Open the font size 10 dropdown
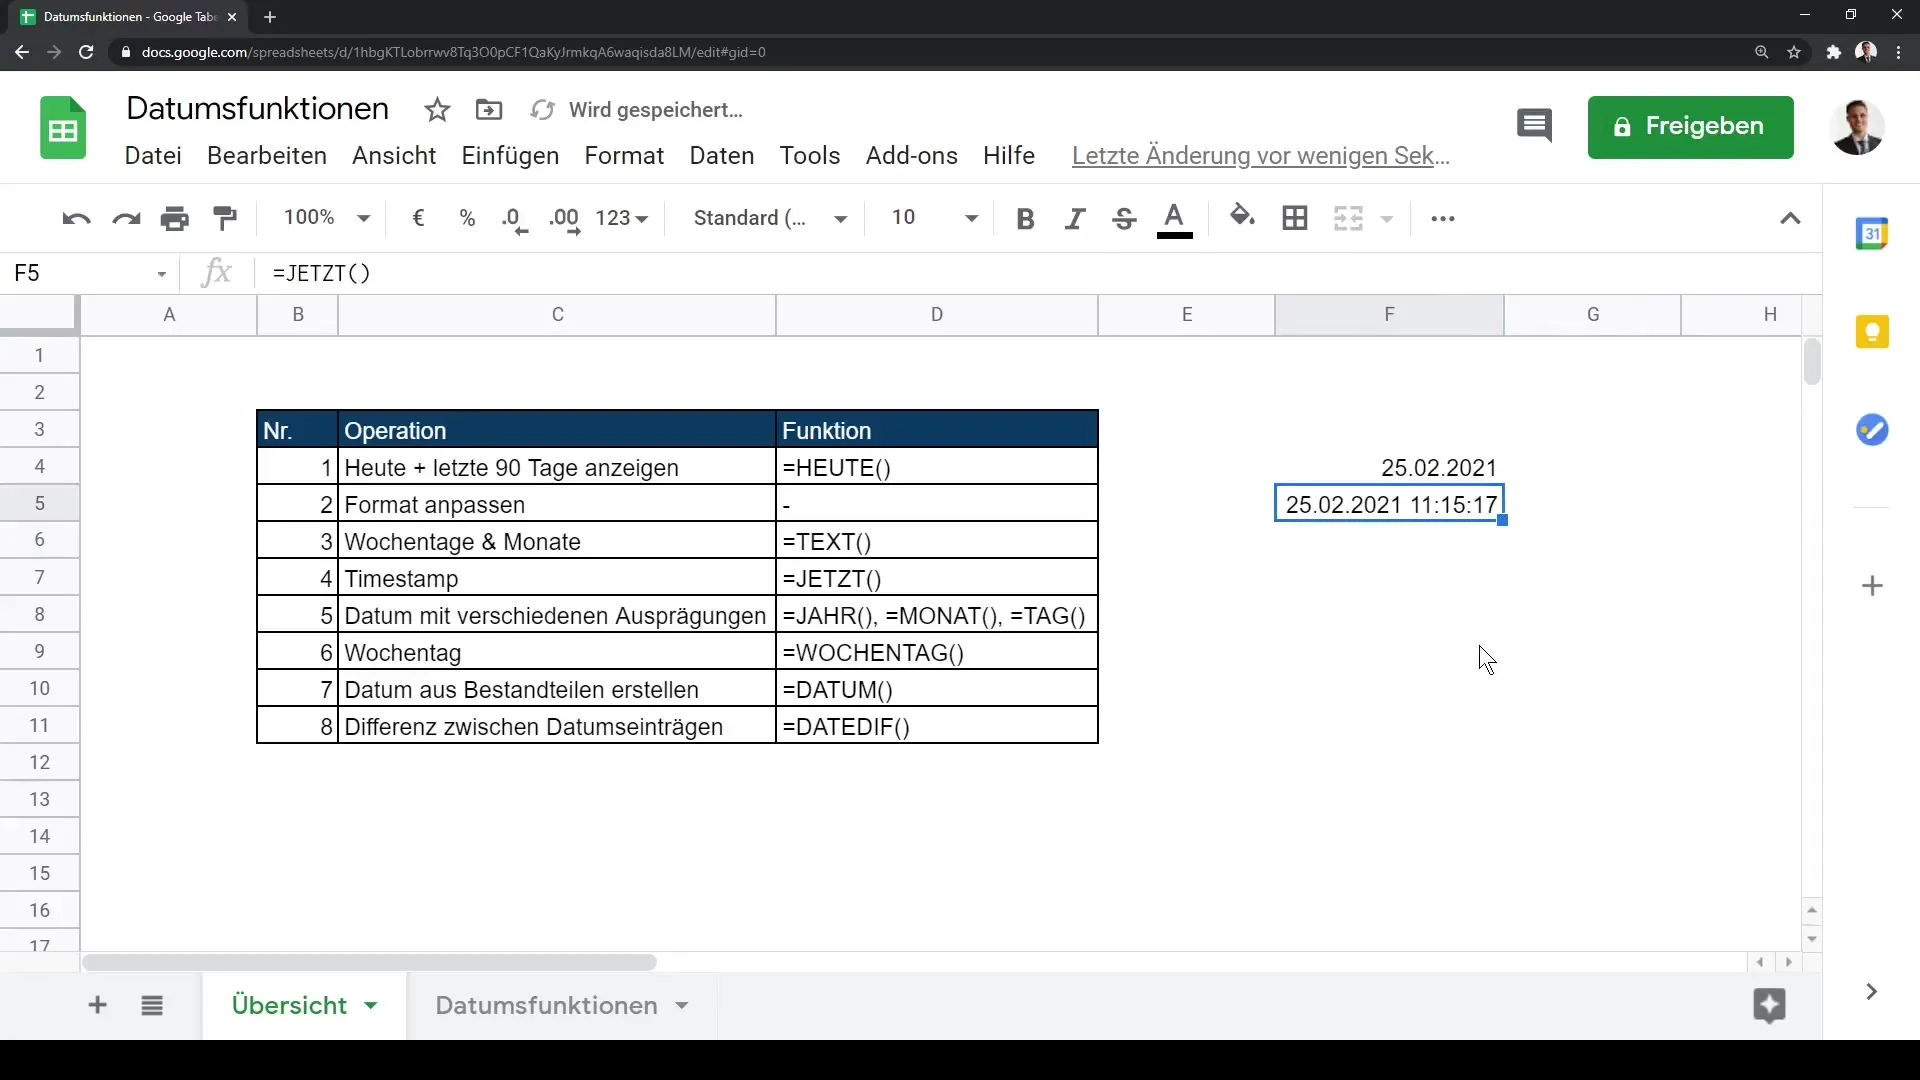This screenshot has width=1920, height=1080. point(934,218)
